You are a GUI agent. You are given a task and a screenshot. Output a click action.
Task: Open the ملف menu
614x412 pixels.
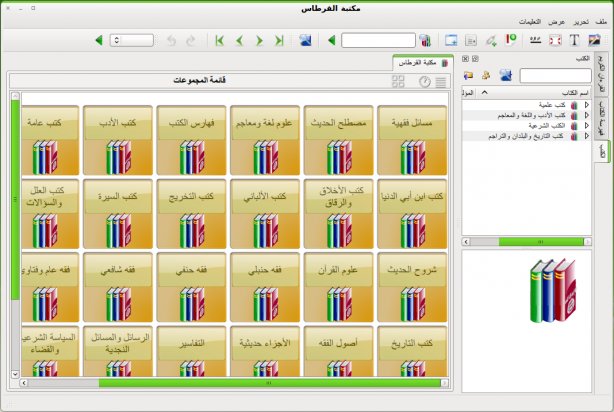[x=601, y=22]
